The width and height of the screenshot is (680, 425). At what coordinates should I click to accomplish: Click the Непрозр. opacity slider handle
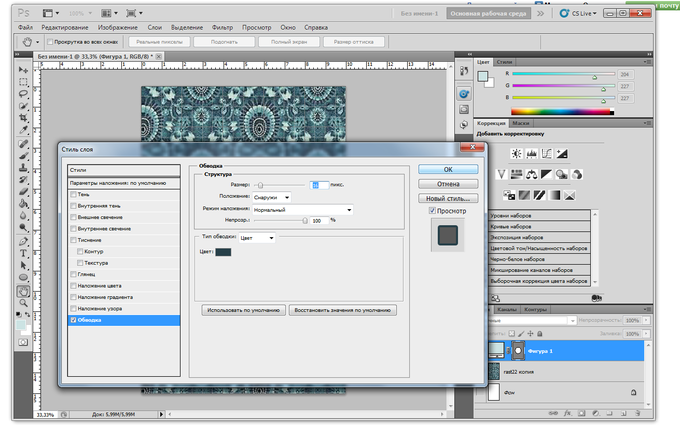[305, 221]
